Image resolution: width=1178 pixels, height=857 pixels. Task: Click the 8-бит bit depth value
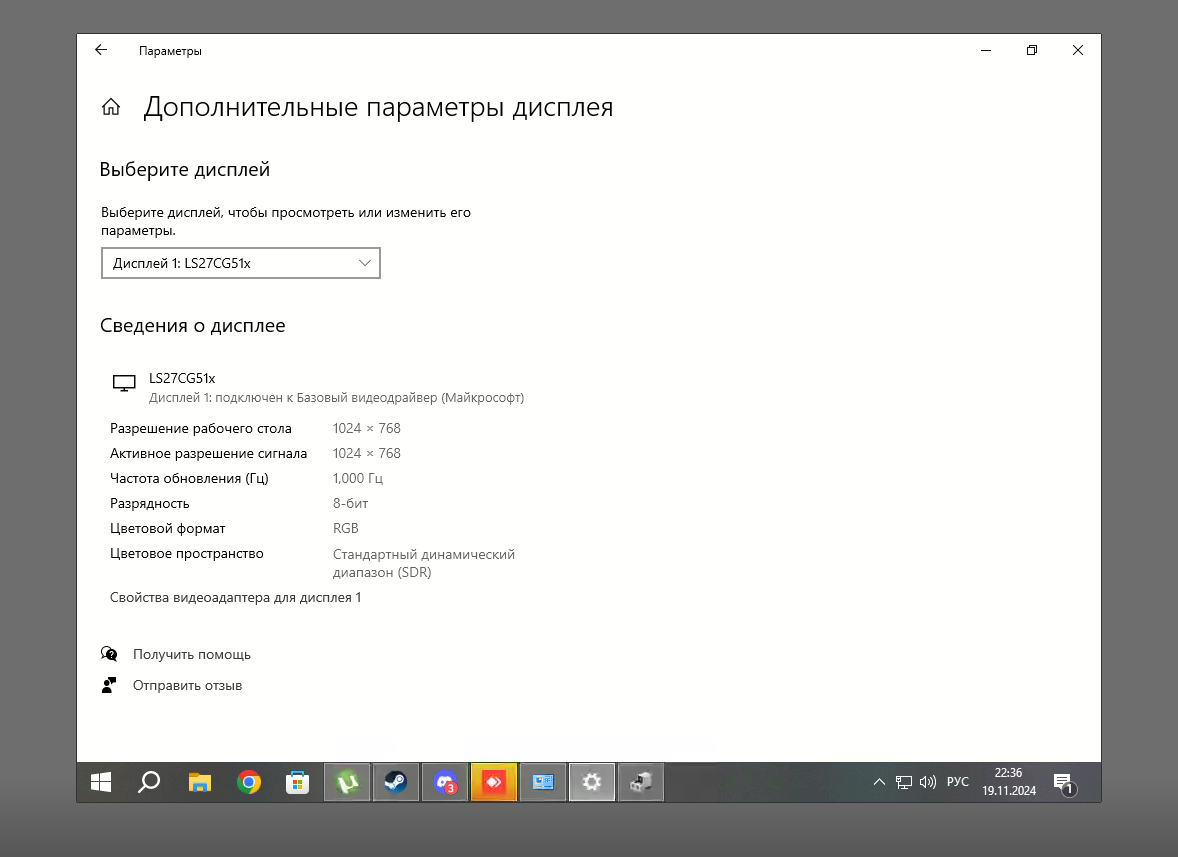click(350, 504)
